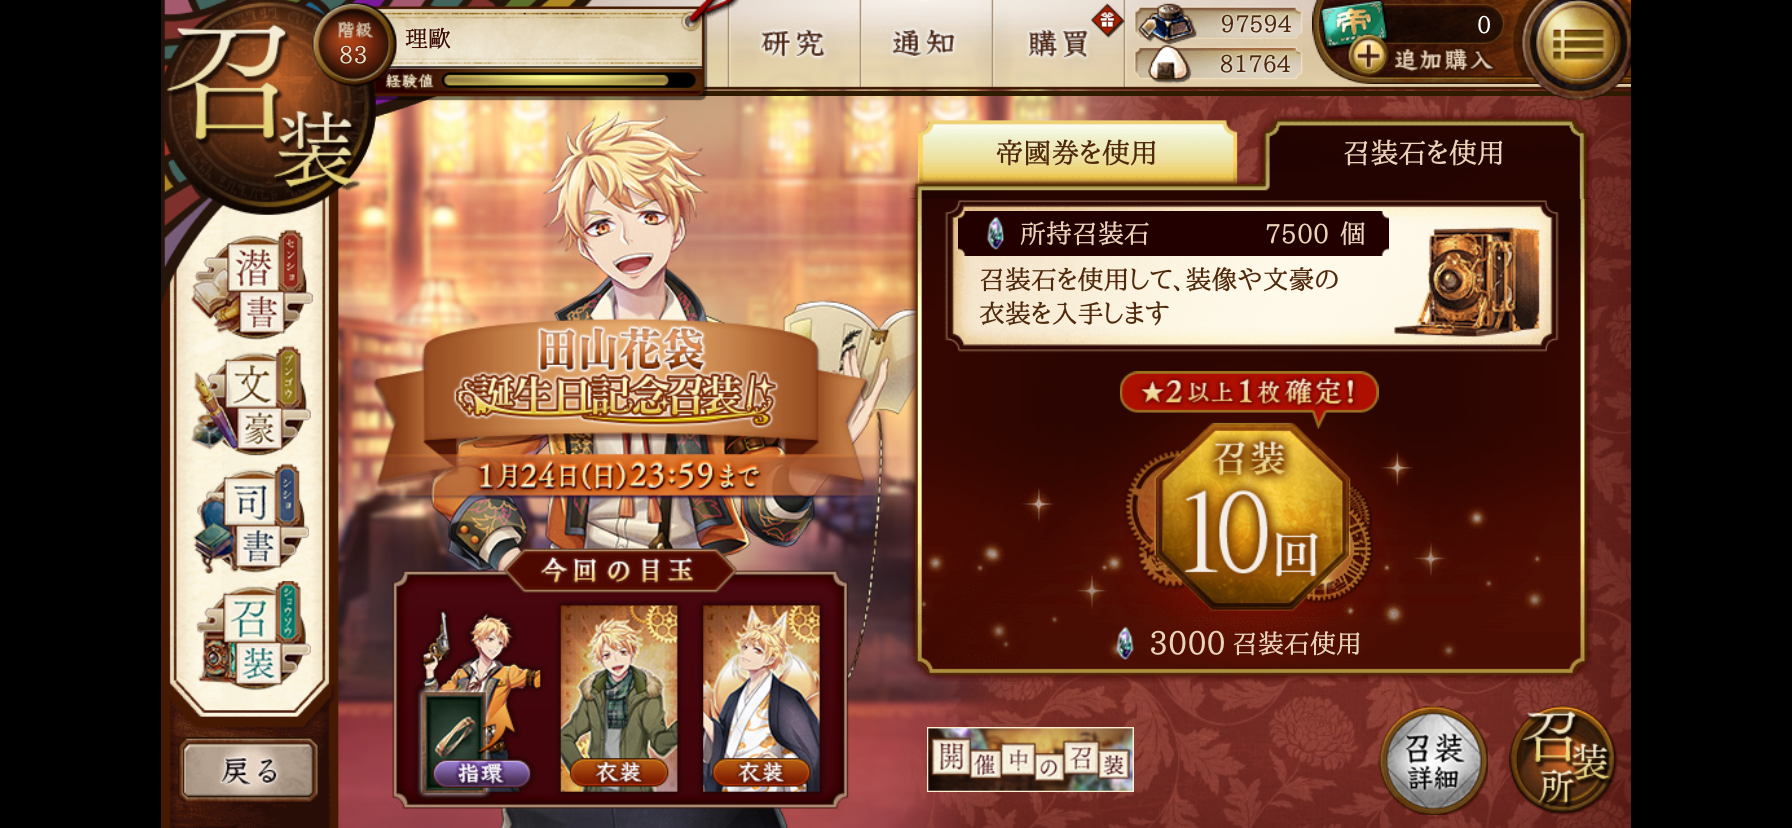The height and width of the screenshot is (828, 1792).
Task: Tap the 追加購入 plus icon
Action: pyautogui.click(x=1367, y=57)
